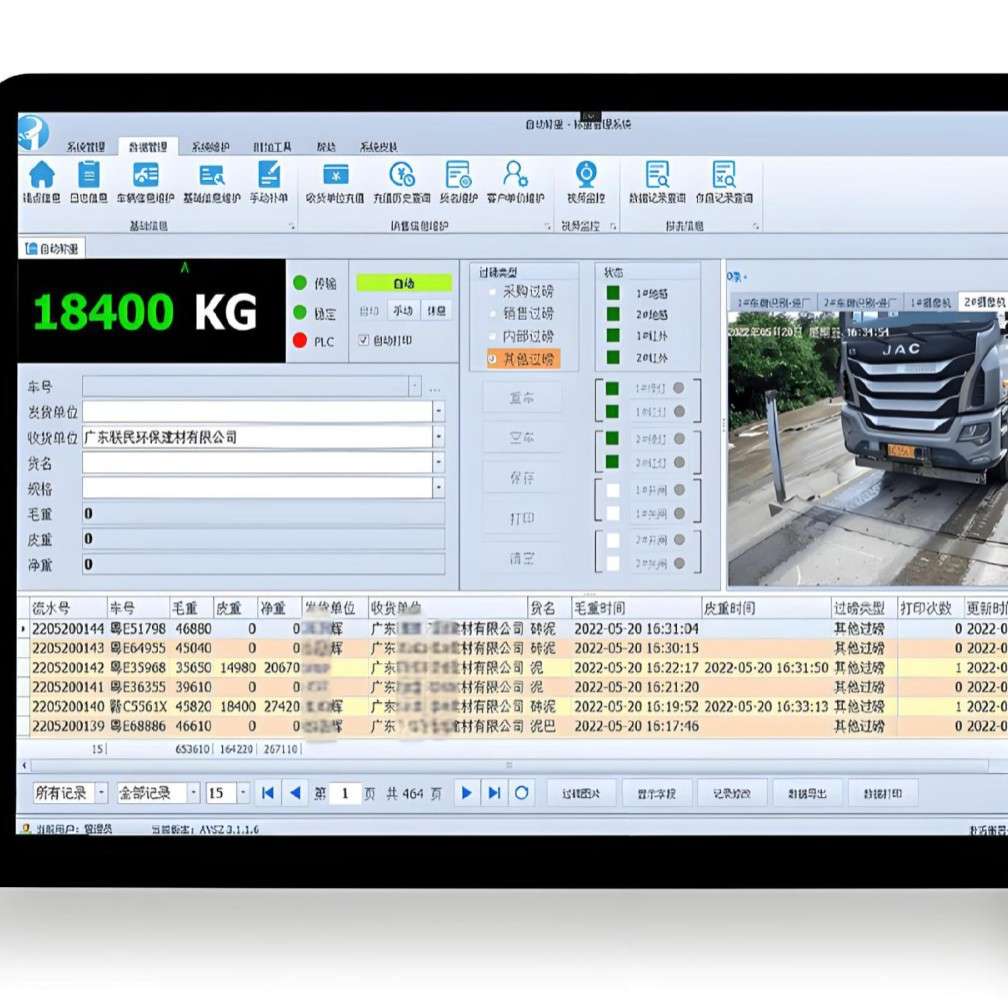This screenshot has width=1008, height=1008.
Task: Select the 销售过磅 radio option
Action: point(492,314)
